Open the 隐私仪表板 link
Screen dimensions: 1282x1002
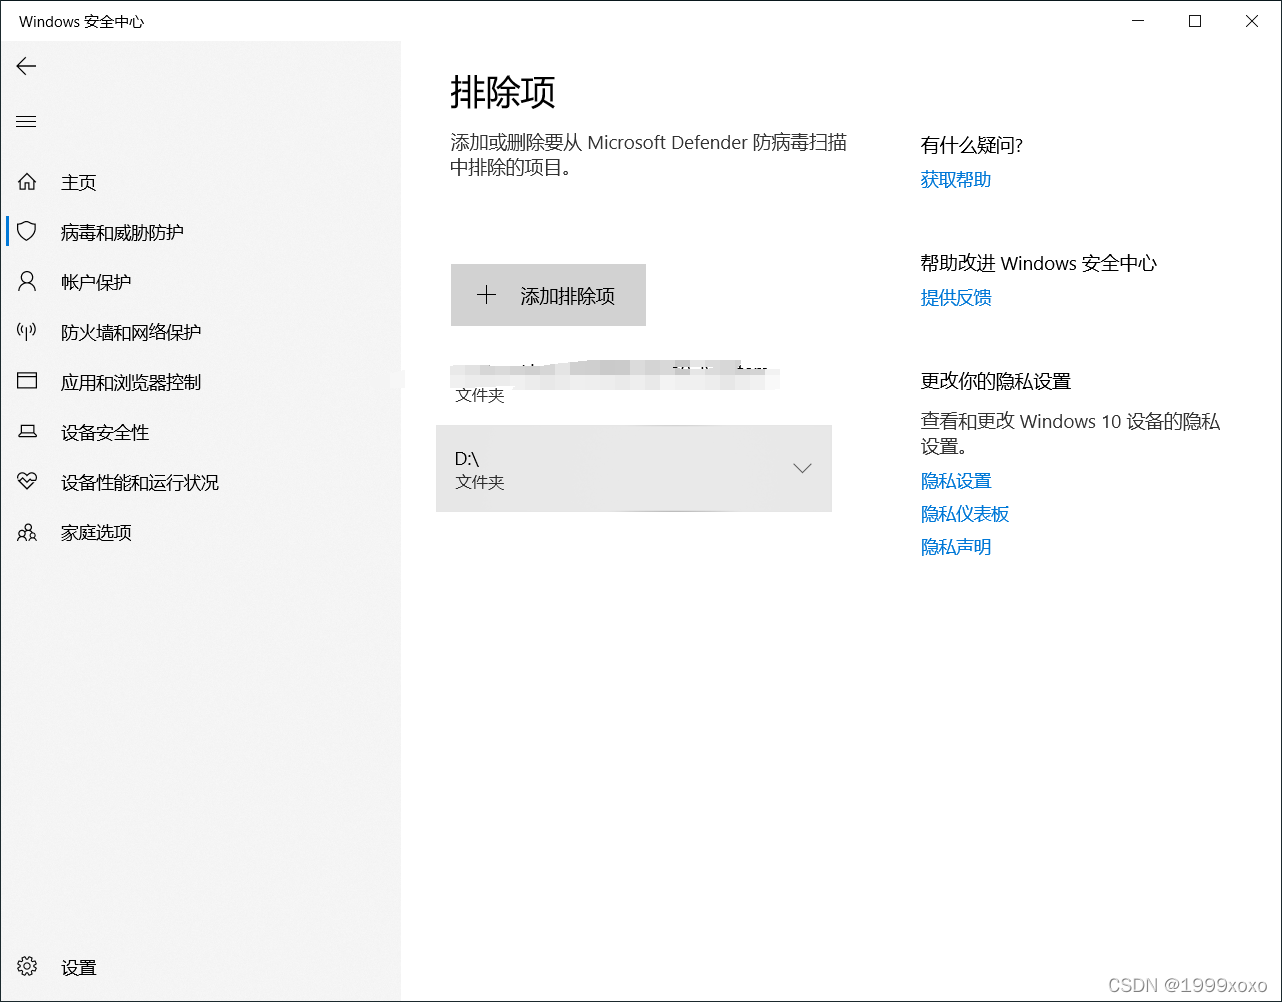coord(965,514)
